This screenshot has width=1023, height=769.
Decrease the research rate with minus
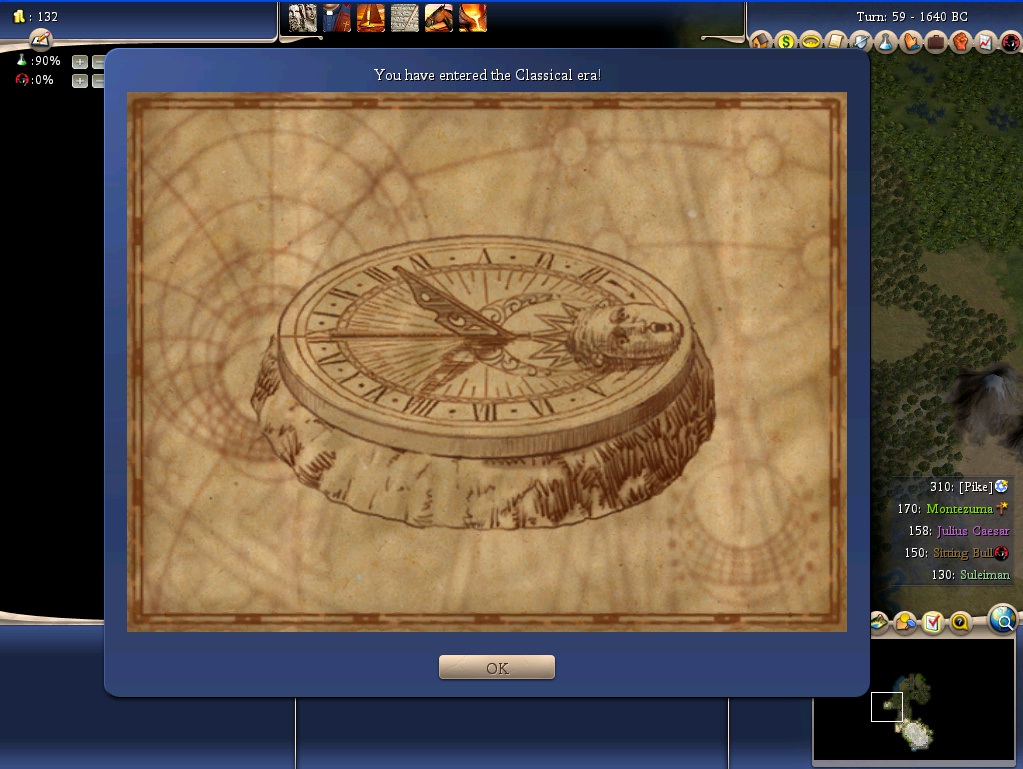(98, 62)
